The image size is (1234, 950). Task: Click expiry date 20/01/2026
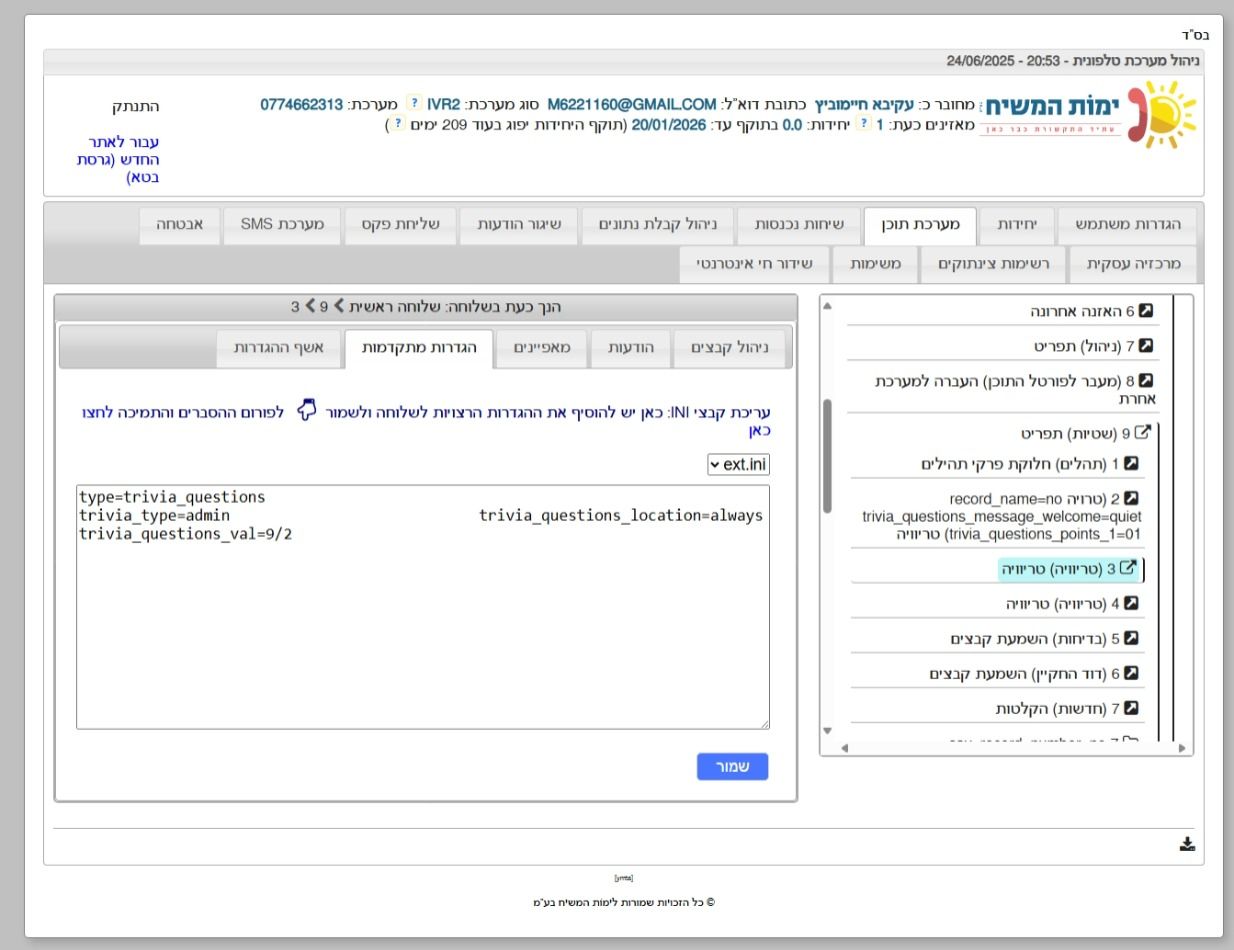coord(670,124)
